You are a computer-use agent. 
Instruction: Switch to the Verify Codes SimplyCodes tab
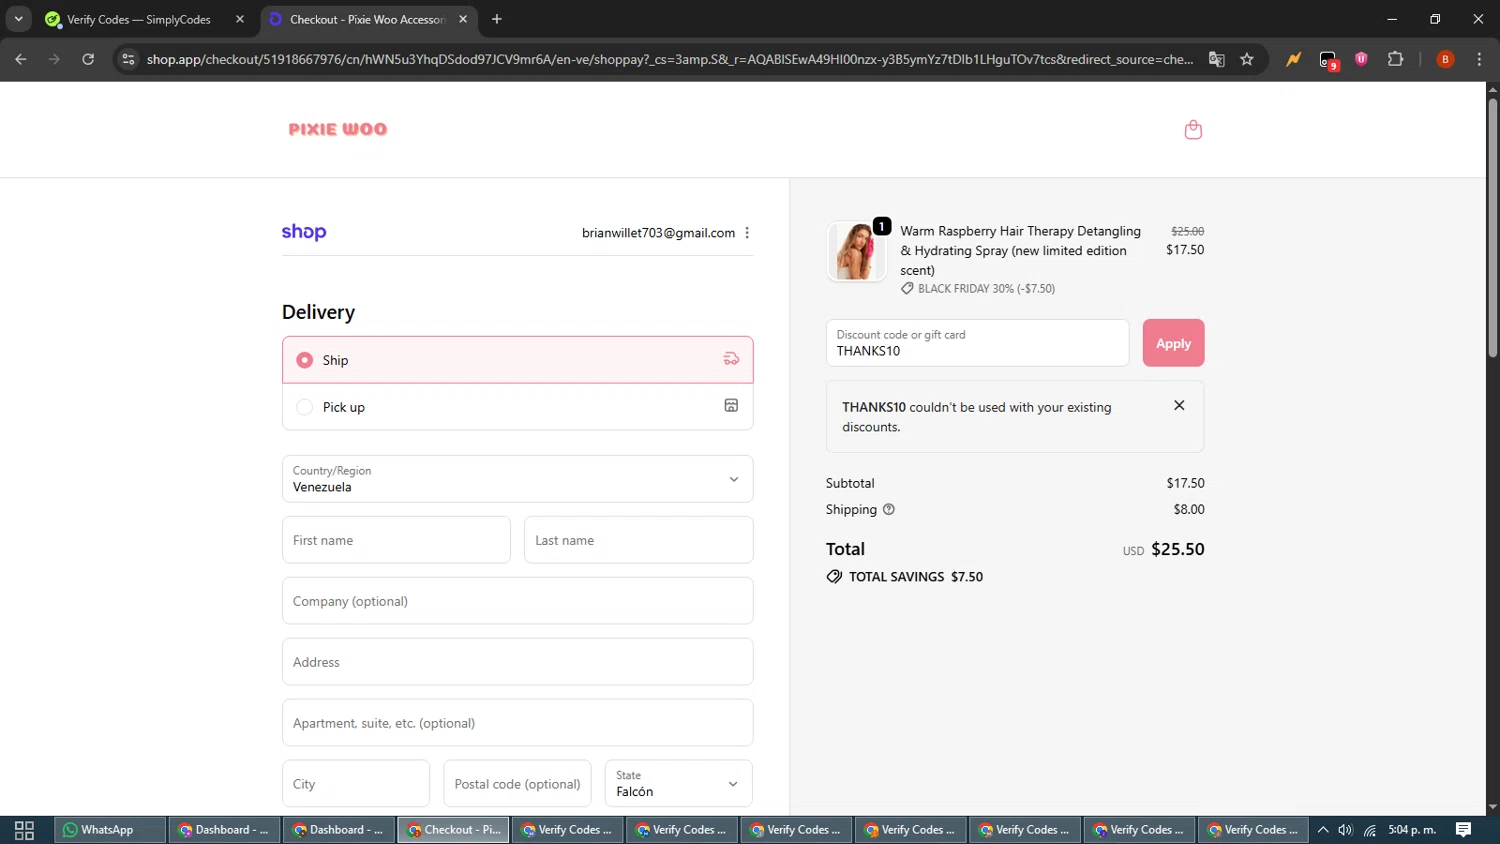click(139, 19)
